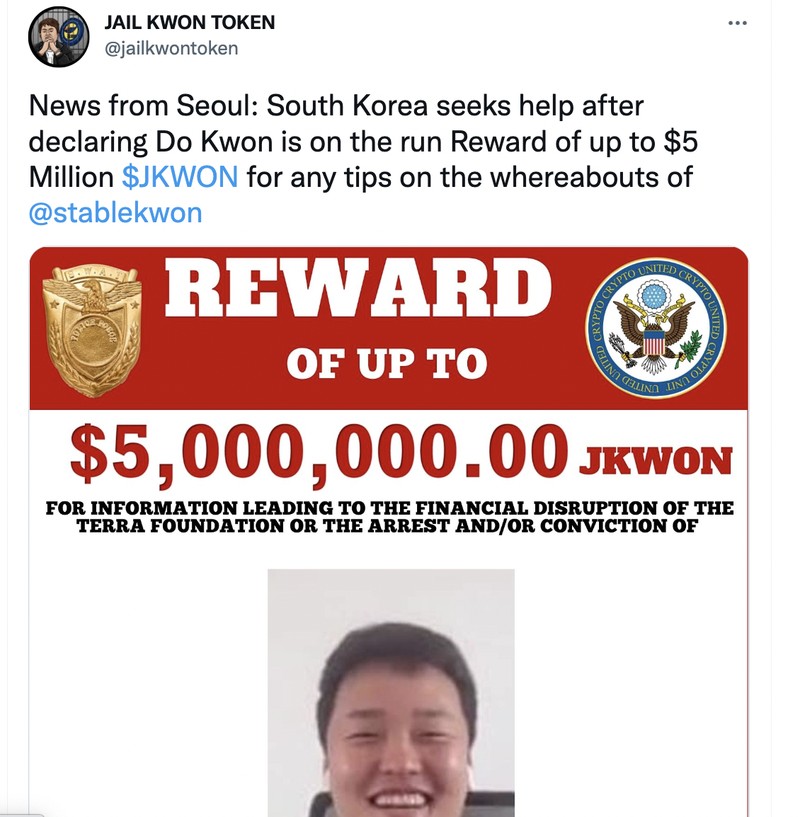The image size is (800, 817).
Task: Click the United Crypto eagle seal
Action: click(656, 328)
